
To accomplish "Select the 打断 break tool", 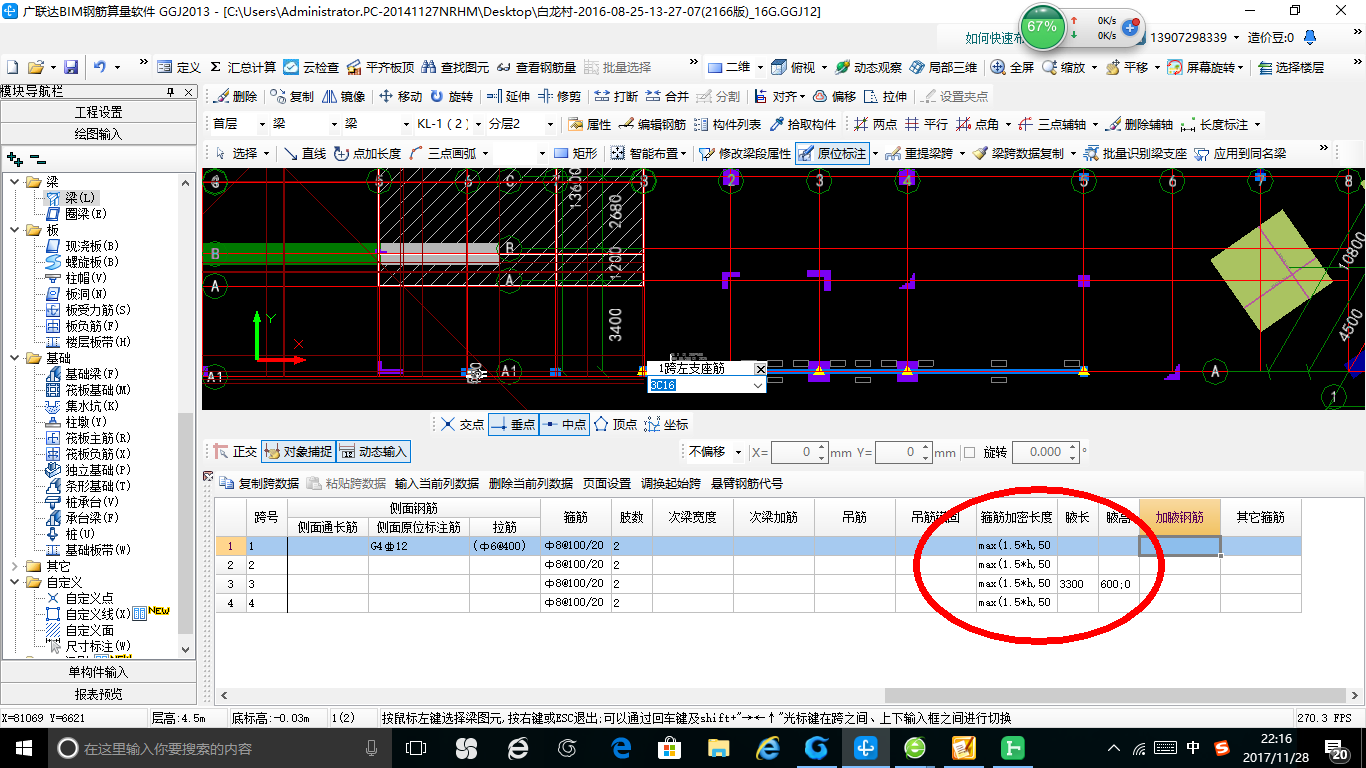I will [616, 96].
